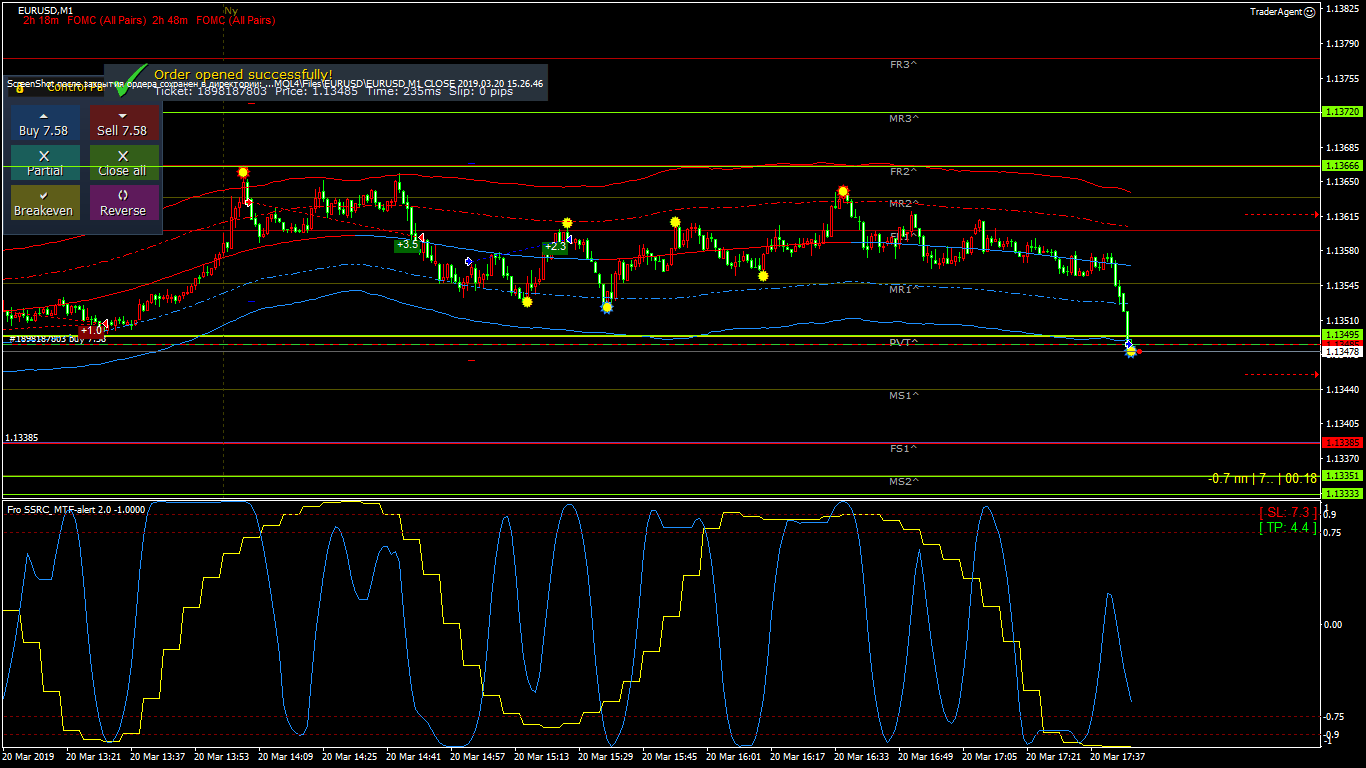Click the Ny session label
The width and height of the screenshot is (1366, 768).
[231, 10]
